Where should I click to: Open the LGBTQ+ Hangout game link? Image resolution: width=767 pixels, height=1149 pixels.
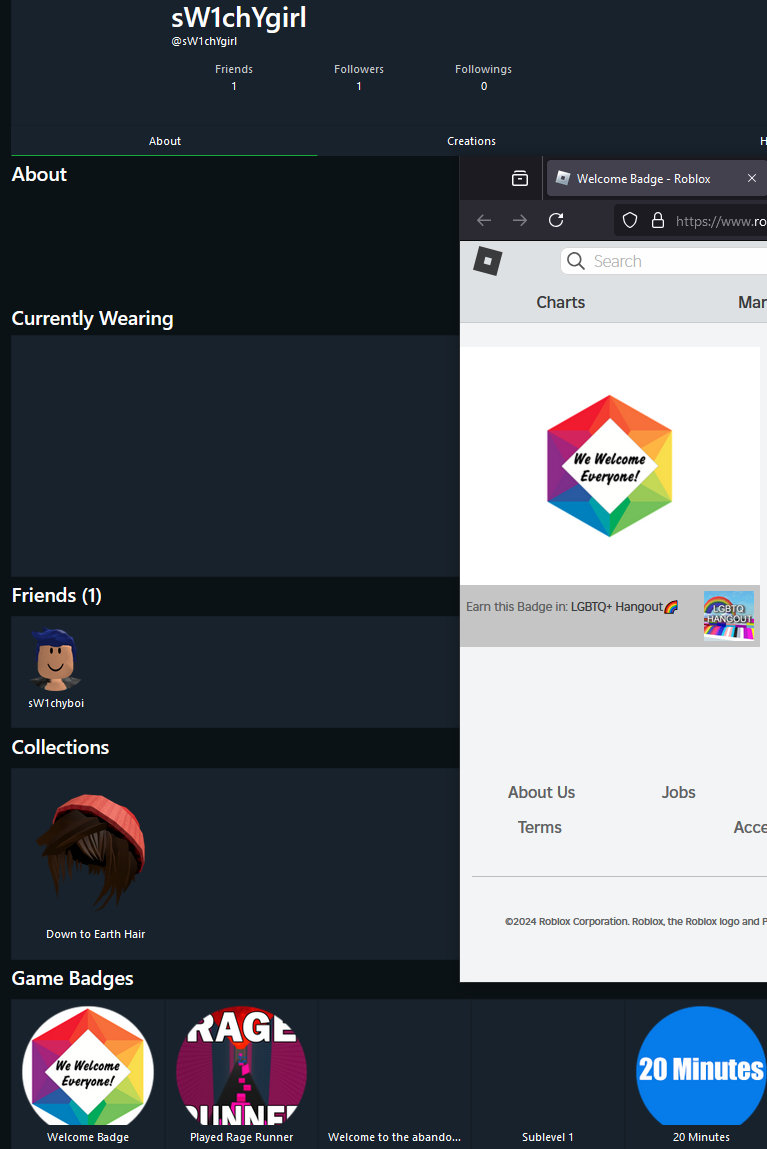[x=624, y=607]
